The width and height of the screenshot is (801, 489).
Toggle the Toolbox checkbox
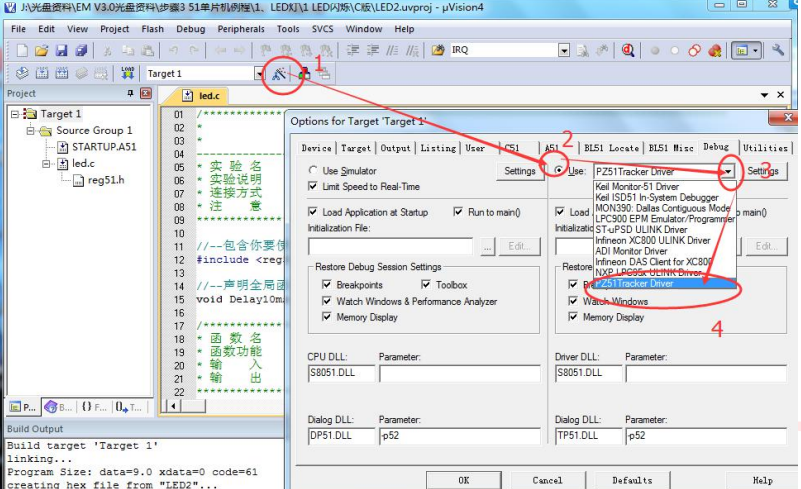[x=426, y=284]
